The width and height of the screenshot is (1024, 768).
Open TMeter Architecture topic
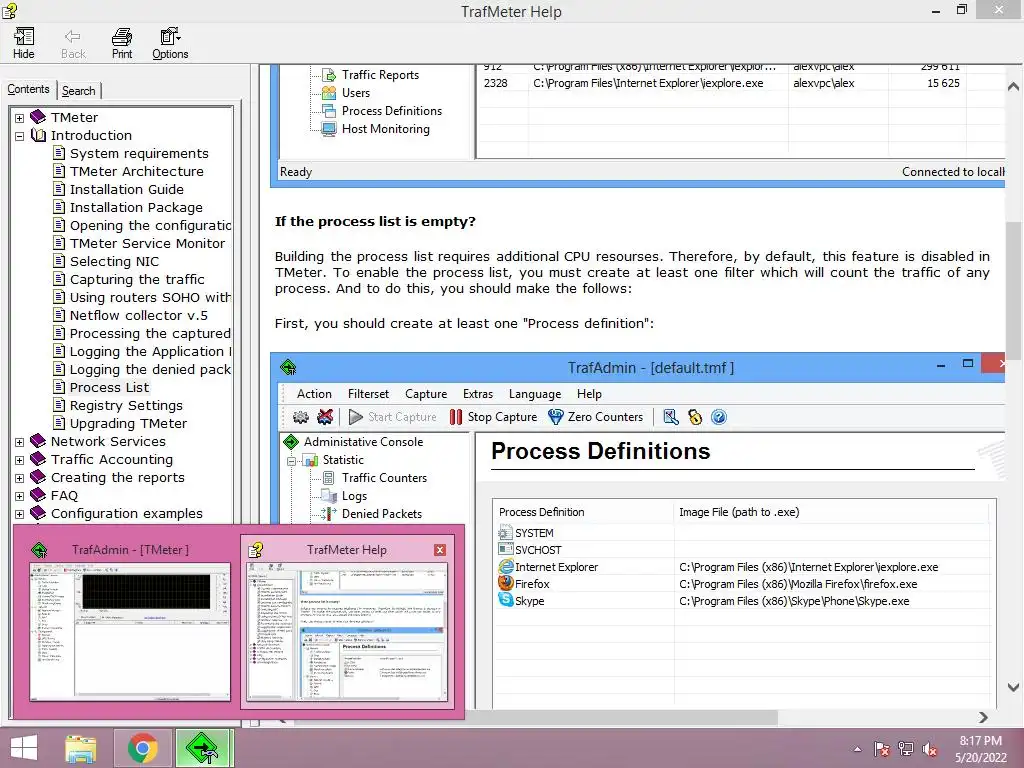(136, 171)
